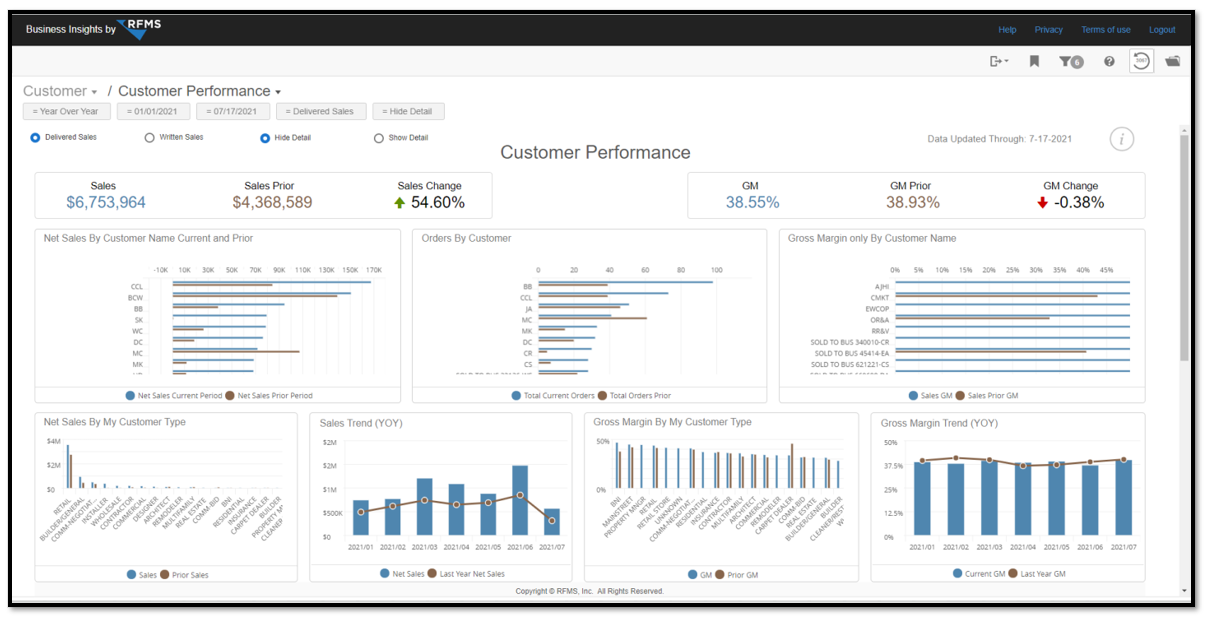1210x630 pixels.
Task: Click the blue Sales GM legend dot
Action: [x=914, y=396]
